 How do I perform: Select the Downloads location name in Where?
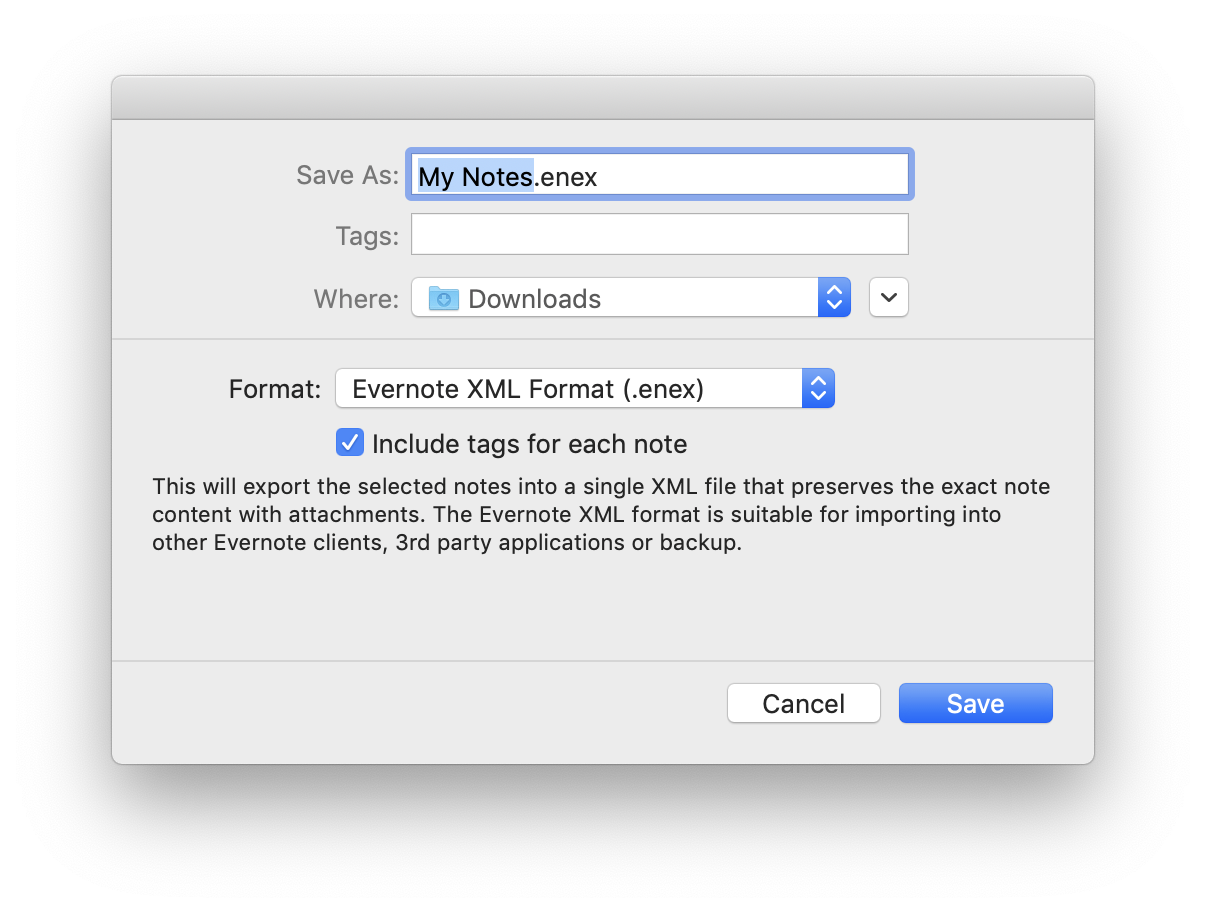tap(534, 299)
